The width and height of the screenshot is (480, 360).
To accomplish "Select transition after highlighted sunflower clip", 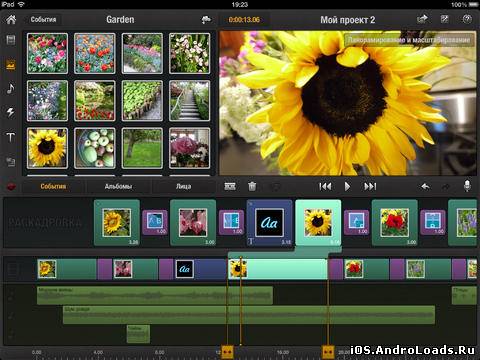I will click(356, 222).
